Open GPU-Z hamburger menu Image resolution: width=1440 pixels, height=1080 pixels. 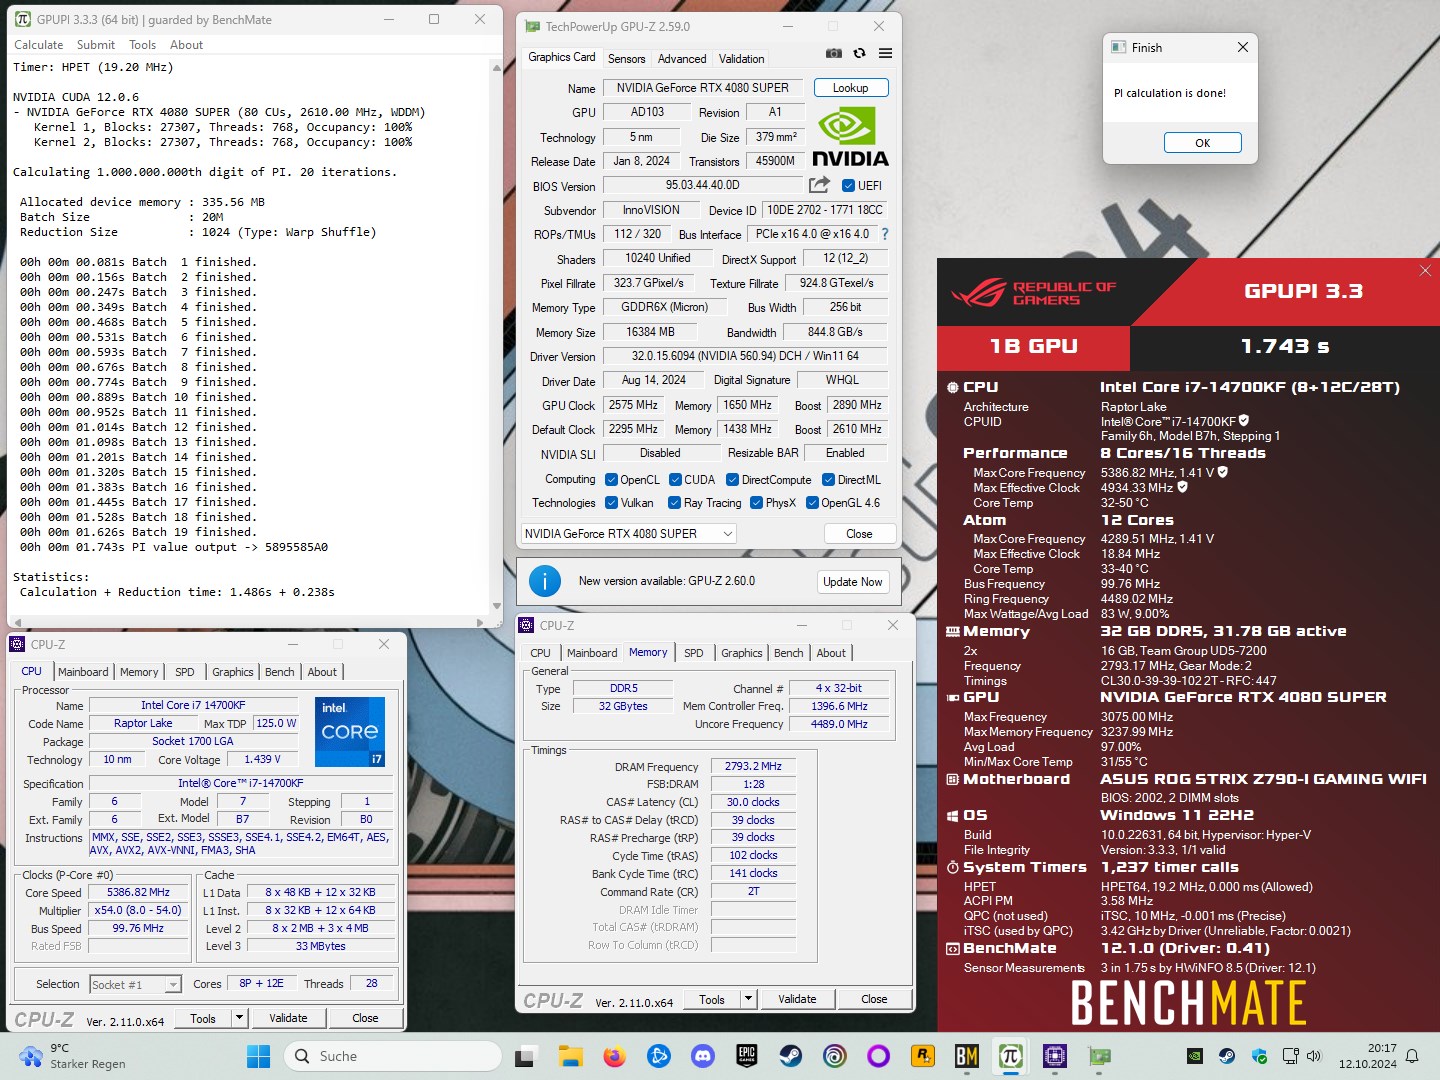pyautogui.click(x=885, y=53)
